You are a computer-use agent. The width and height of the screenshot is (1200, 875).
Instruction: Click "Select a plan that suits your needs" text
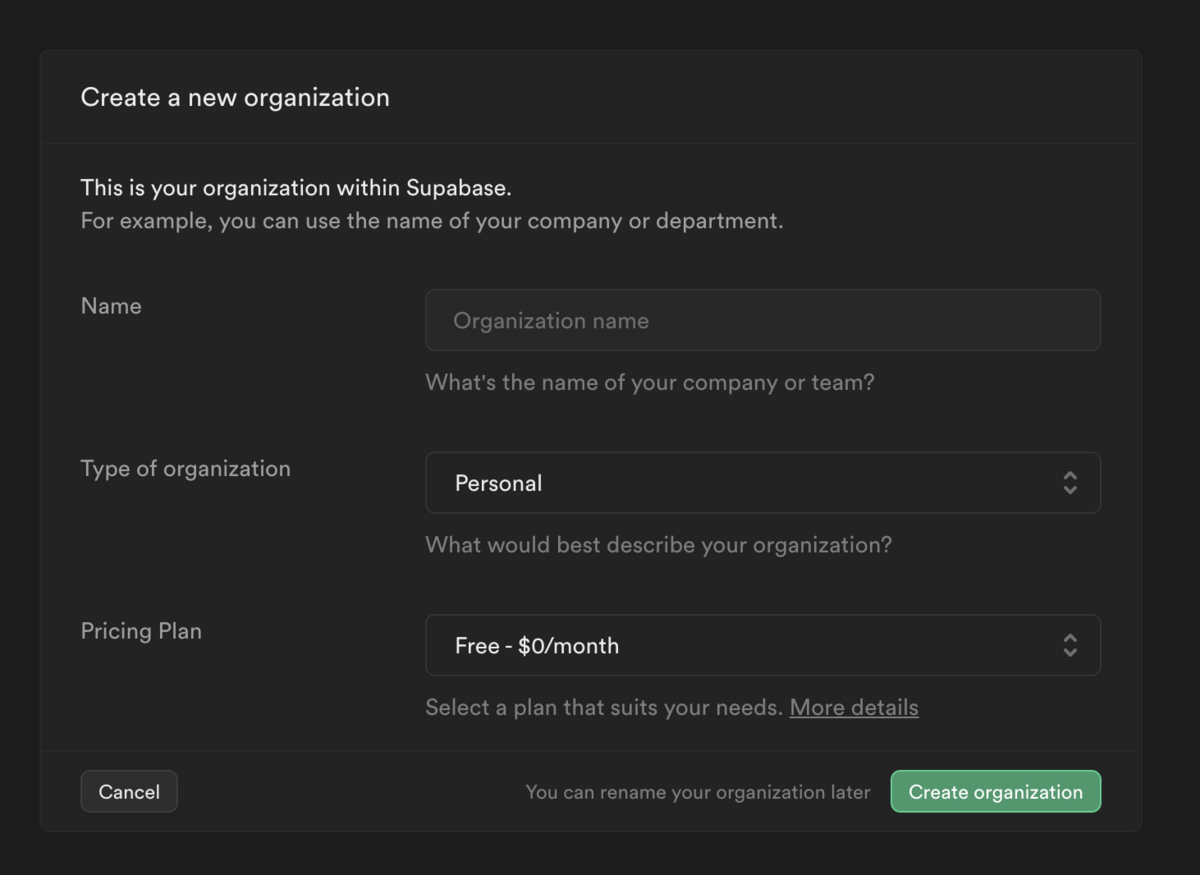tap(603, 708)
